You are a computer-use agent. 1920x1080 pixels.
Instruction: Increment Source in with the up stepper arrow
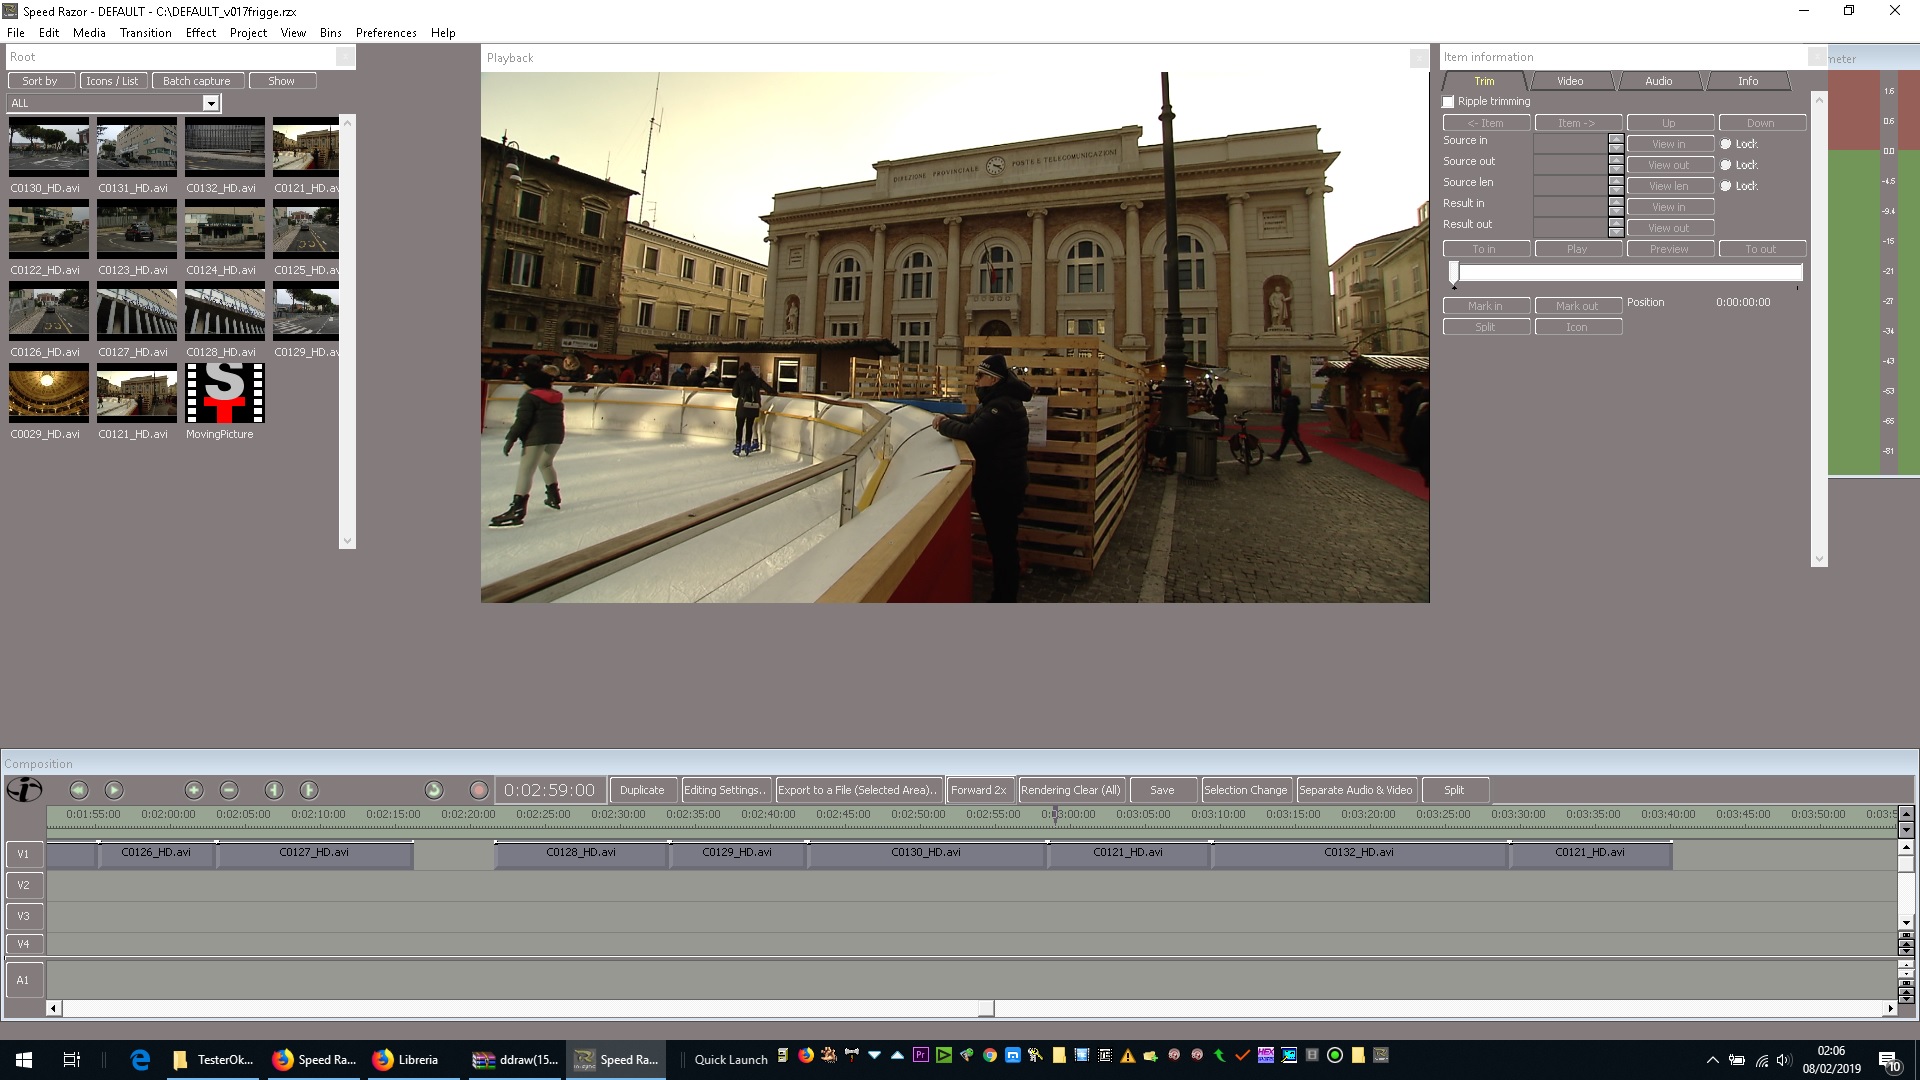click(1615, 141)
